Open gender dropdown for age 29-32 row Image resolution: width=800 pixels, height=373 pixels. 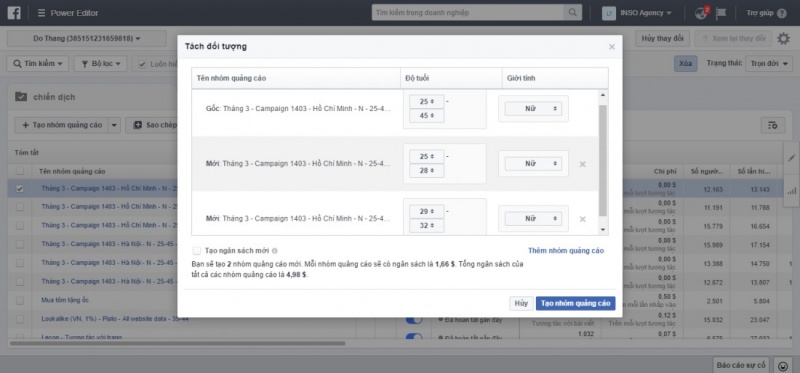pos(533,219)
